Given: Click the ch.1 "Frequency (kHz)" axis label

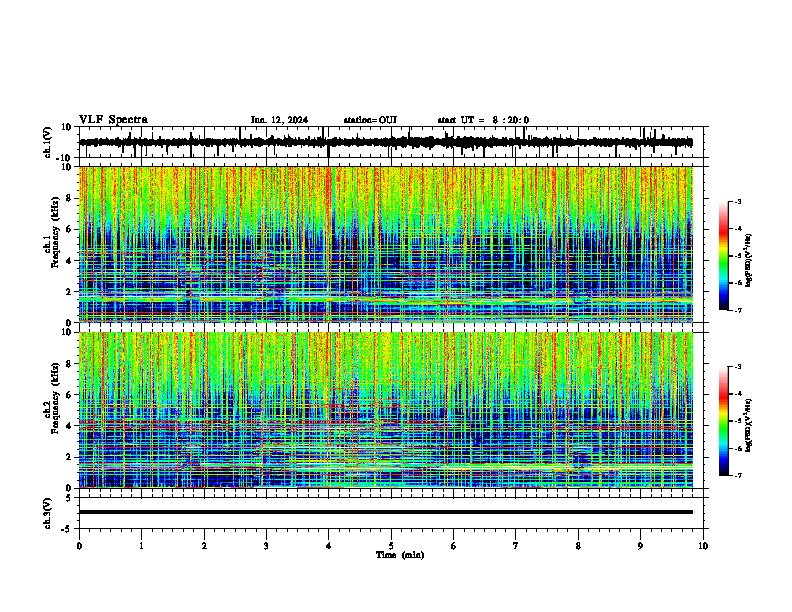Looking at the screenshot, I should pos(55,233).
